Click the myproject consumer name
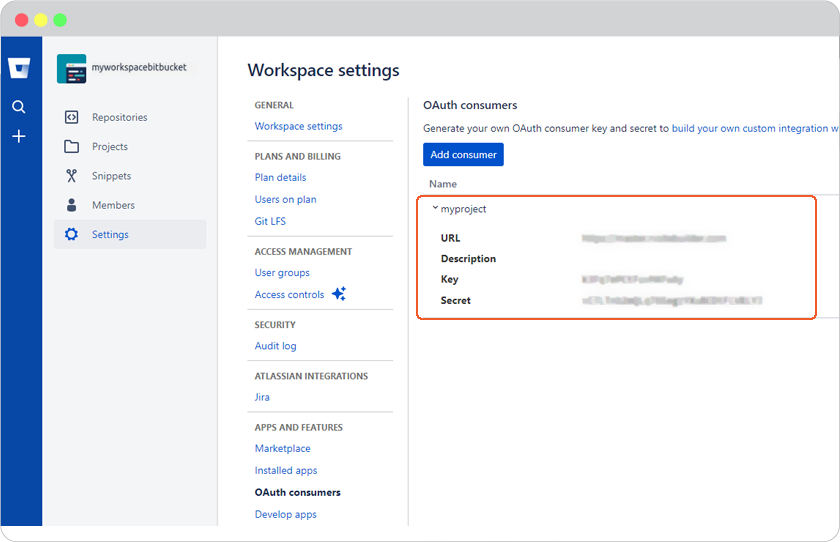 tap(463, 209)
